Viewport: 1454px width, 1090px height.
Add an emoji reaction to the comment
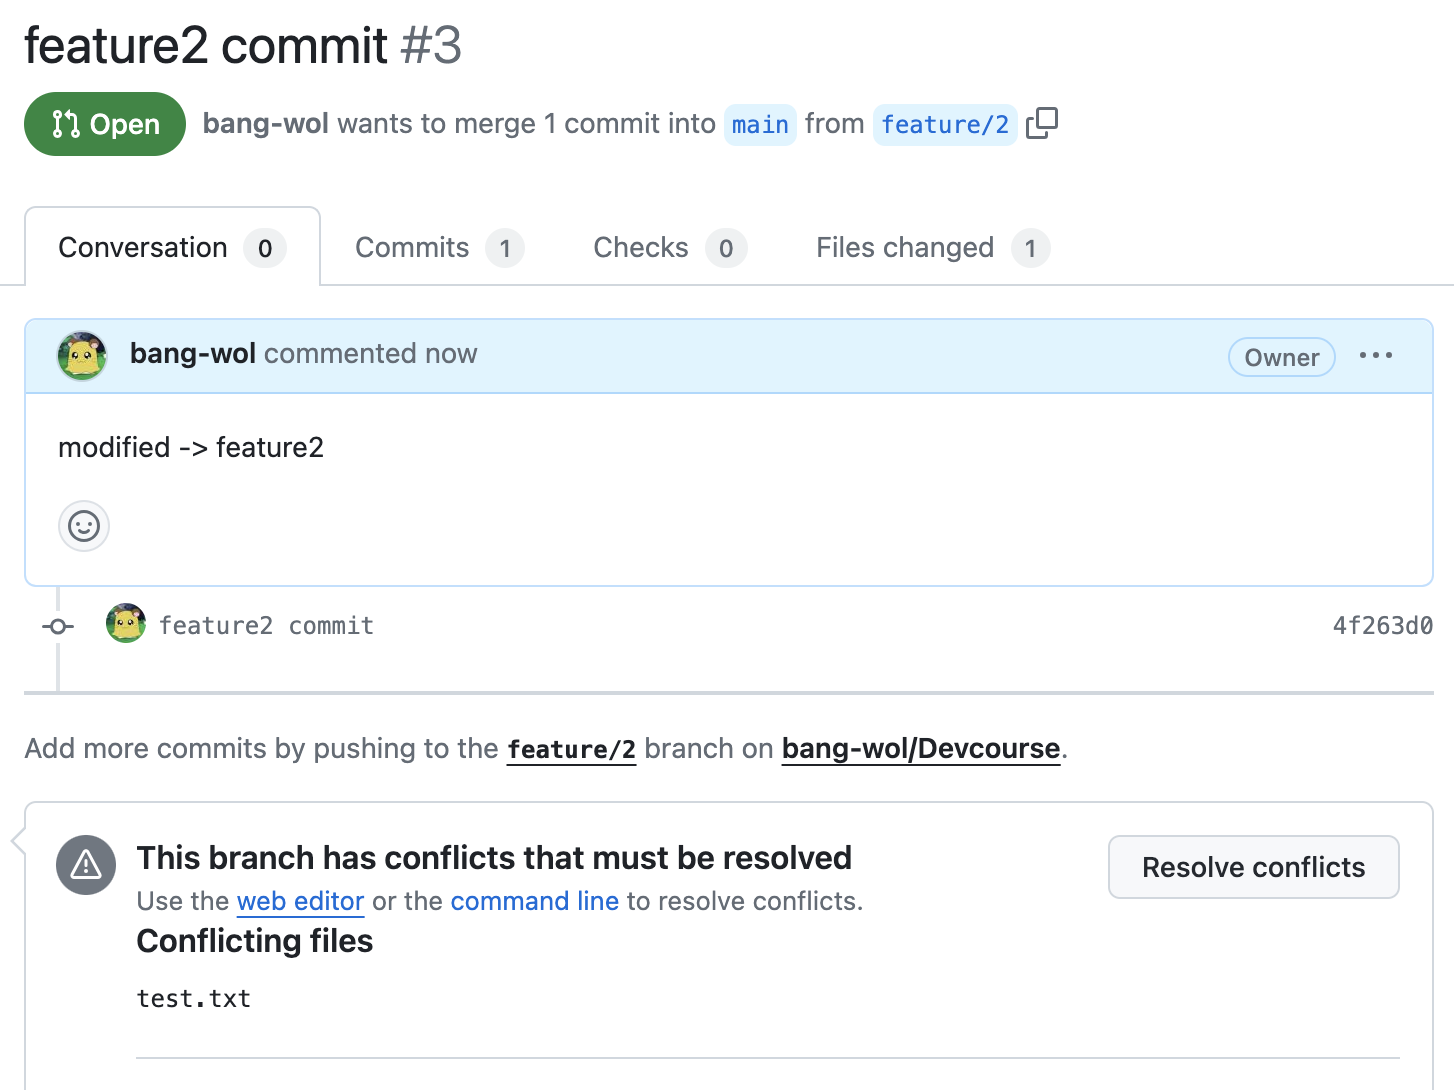(x=84, y=526)
